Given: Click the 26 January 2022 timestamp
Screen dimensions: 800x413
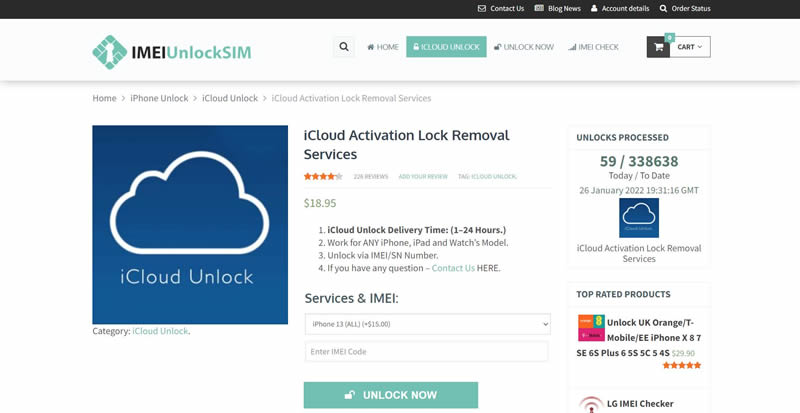Looking at the screenshot, I should (x=639, y=190).
